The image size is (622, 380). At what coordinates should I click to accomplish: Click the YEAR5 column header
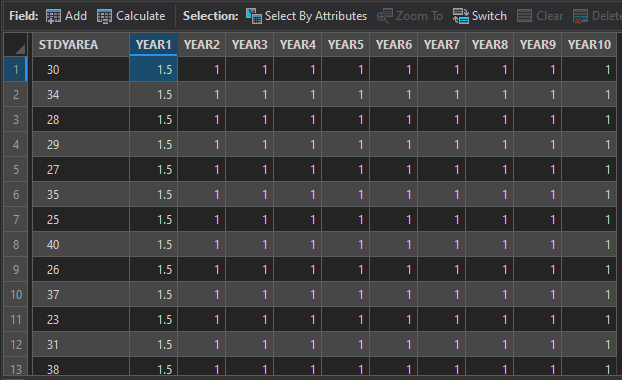(x=346, y=45)
